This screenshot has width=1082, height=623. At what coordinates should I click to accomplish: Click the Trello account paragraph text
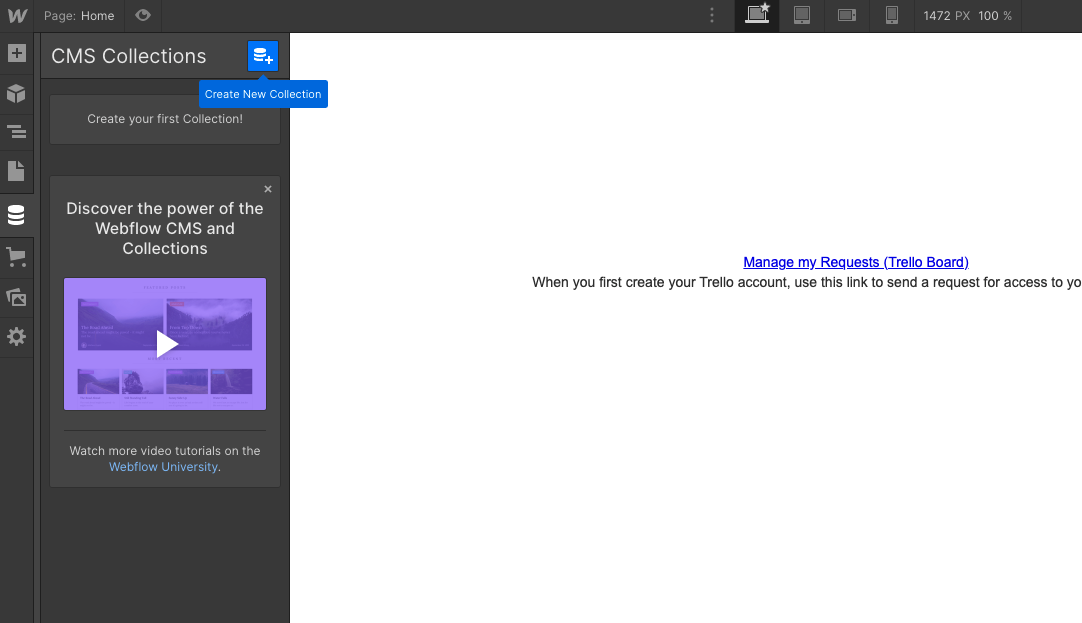807,282
